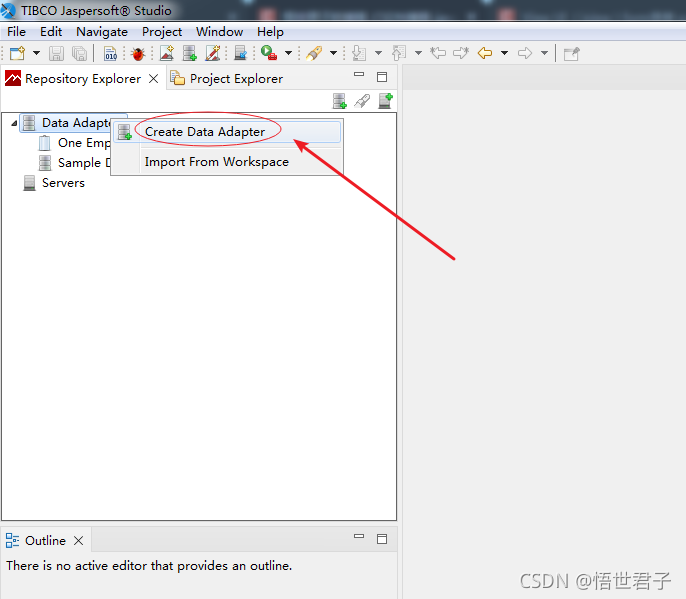Collapse the Data Adapters tree node
686x599 pixels.
14,123
